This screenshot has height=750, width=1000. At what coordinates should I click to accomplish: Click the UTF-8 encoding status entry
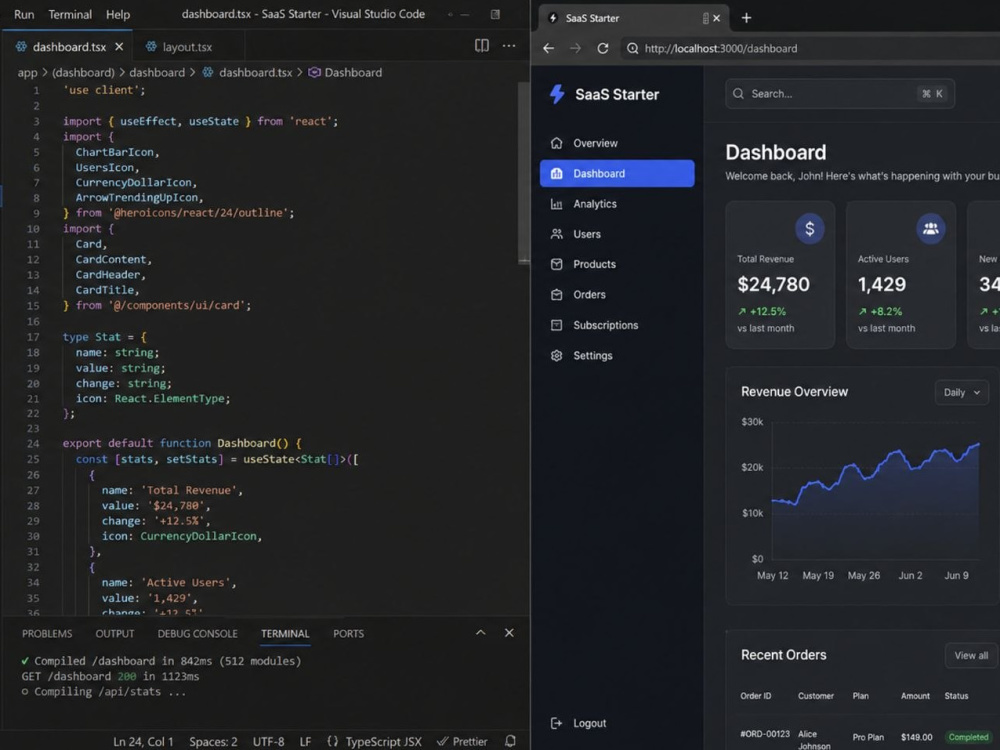(268, 742)
